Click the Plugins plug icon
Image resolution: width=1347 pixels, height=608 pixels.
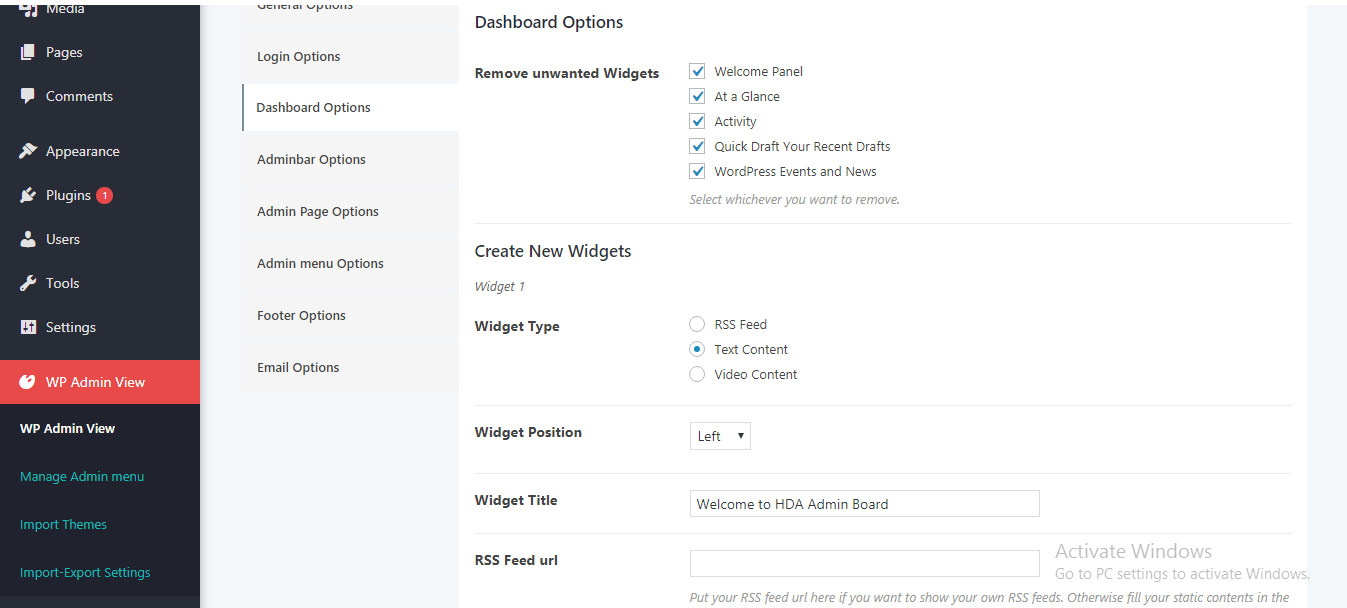point(28,195)
